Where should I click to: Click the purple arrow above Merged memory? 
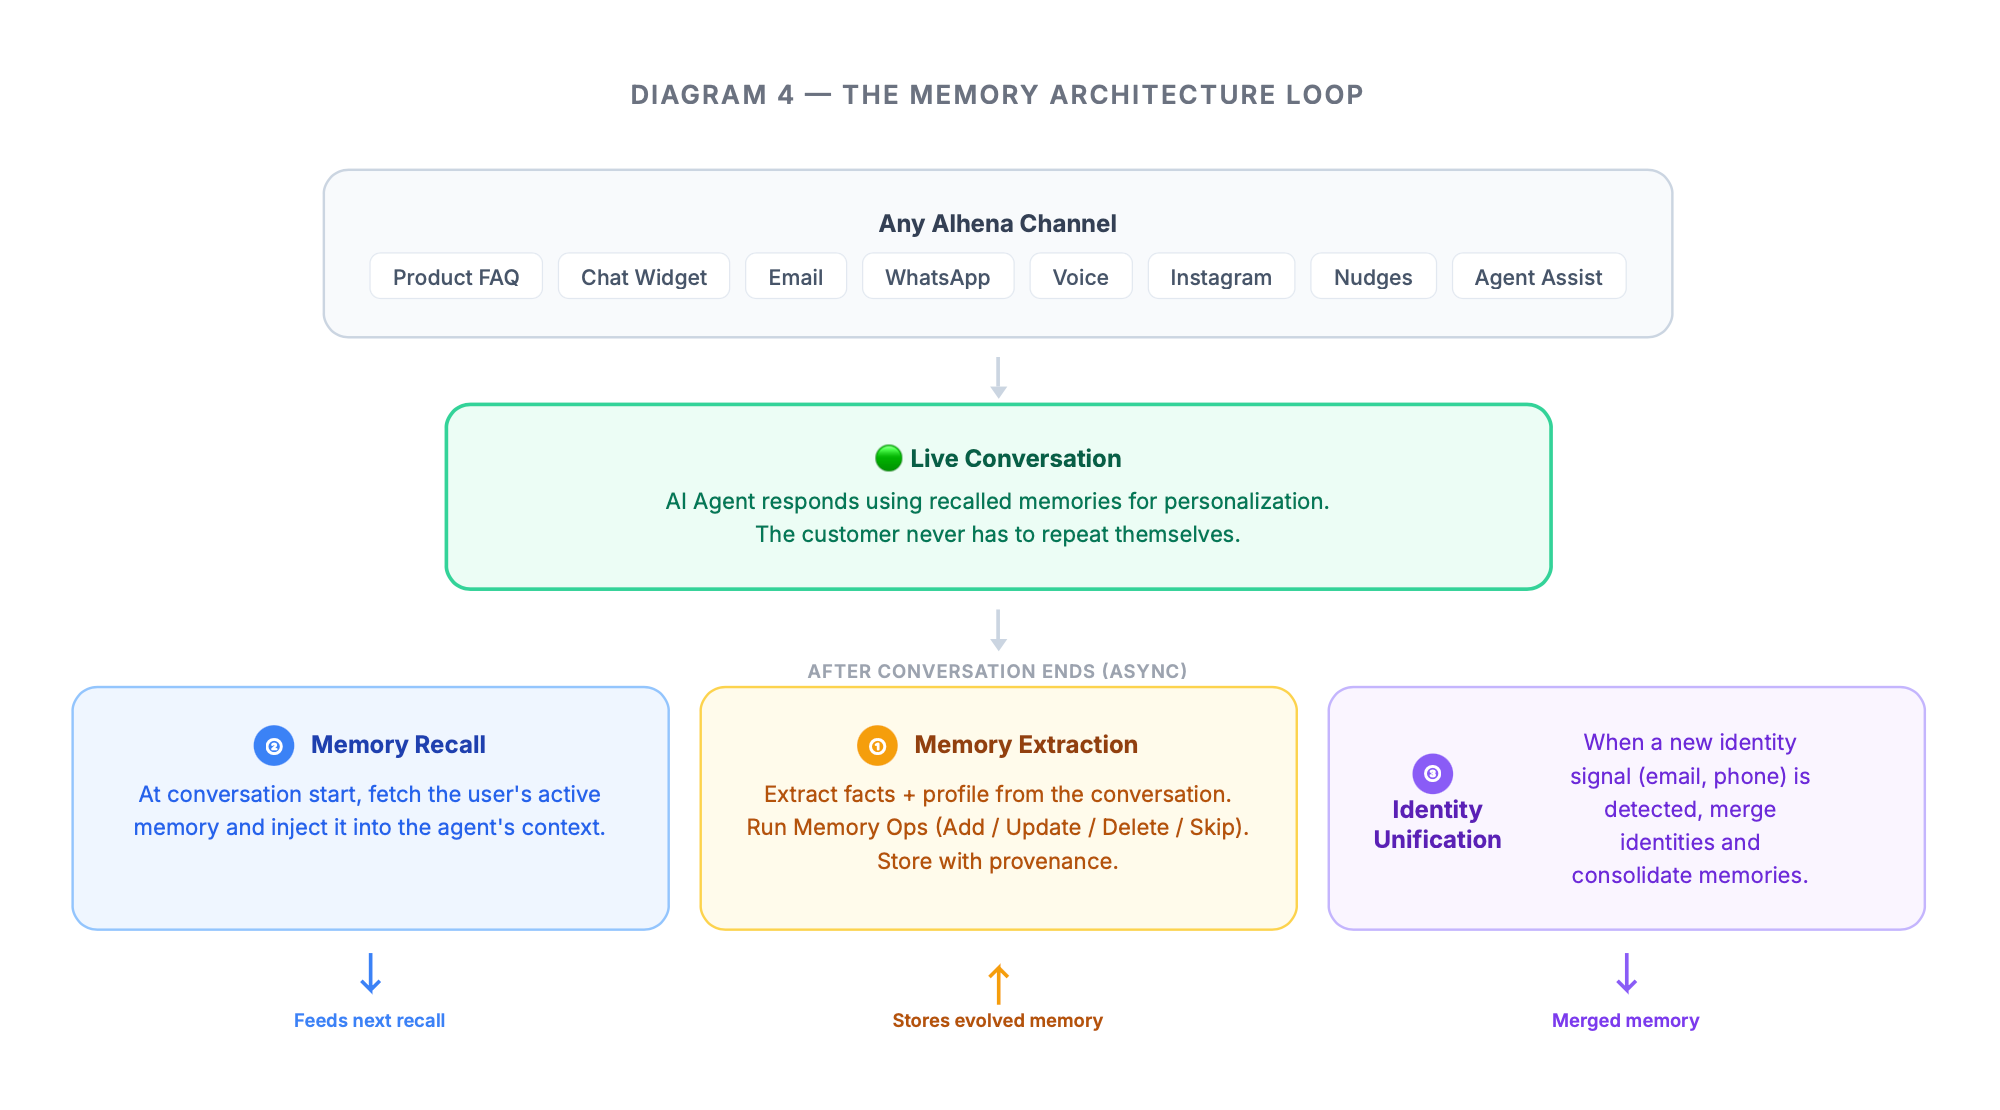click(1626, 973)
